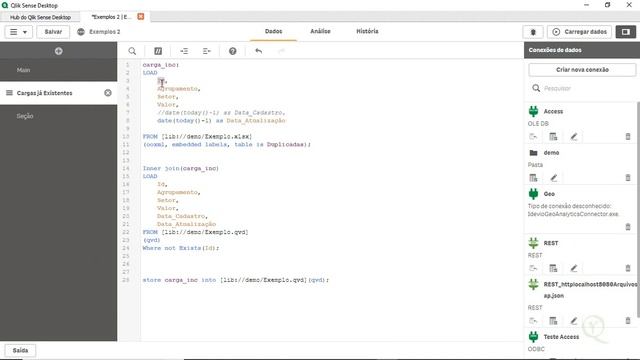Select the Main script section
640x360 pixels.
pos(58,70)
